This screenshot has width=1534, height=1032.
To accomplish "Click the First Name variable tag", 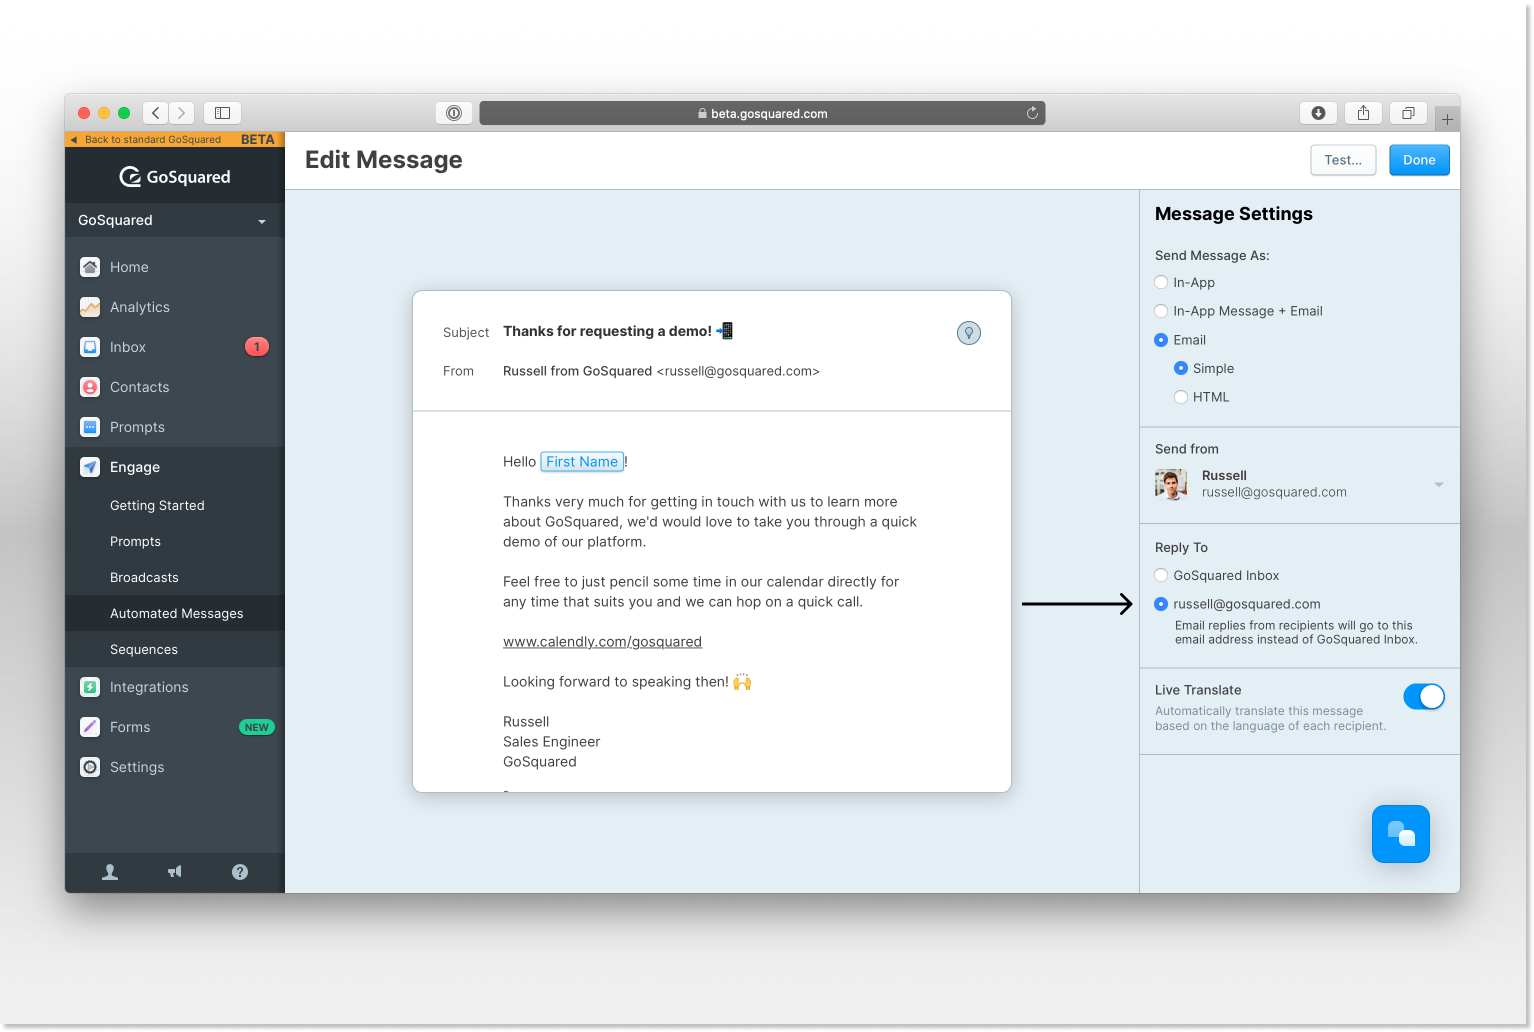I will 582,462.
